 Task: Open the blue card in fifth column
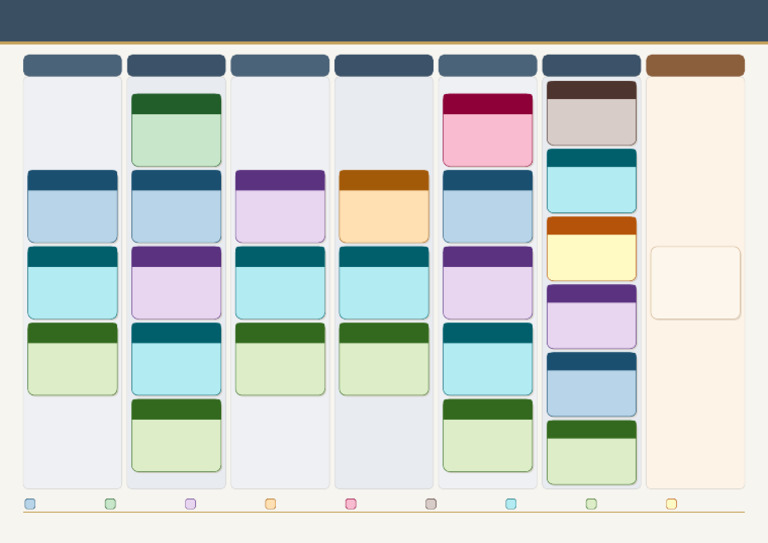[x=488, y=207]
